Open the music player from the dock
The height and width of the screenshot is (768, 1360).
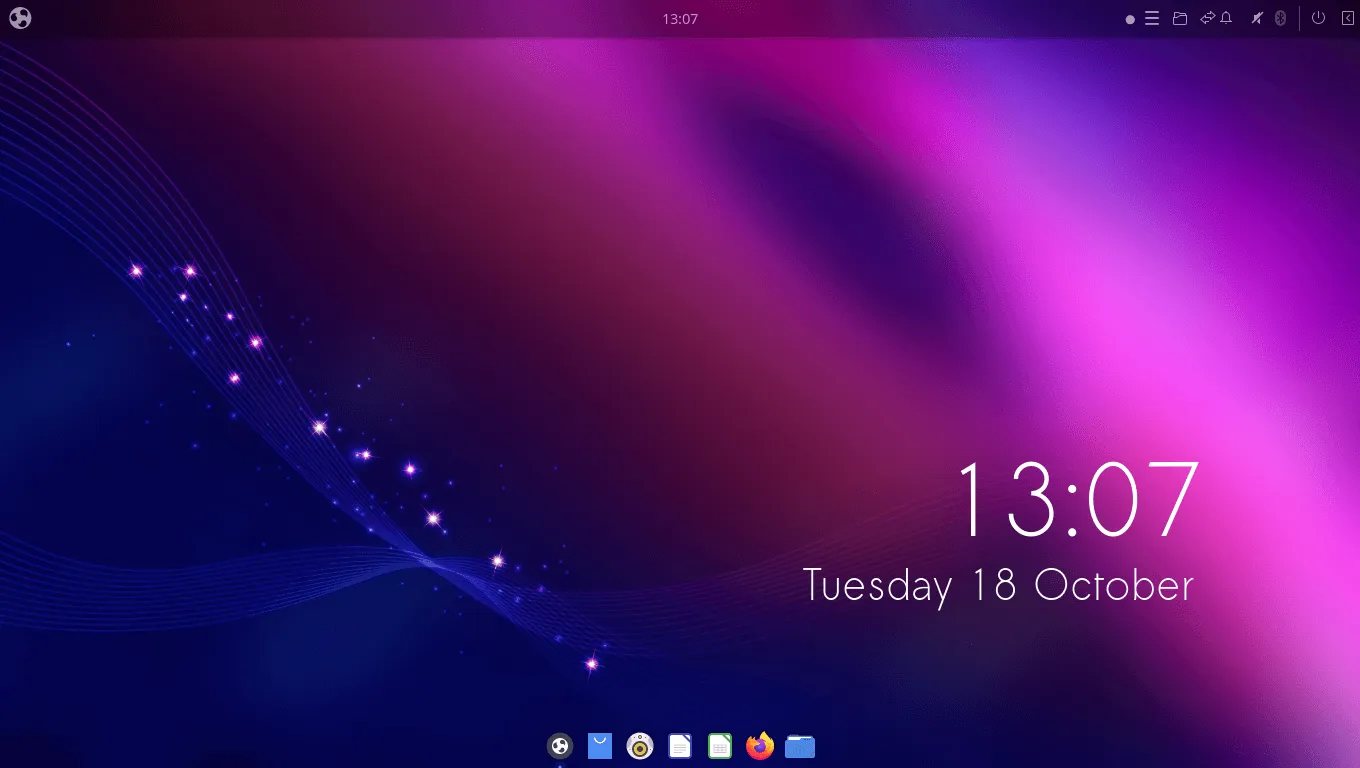click(x=639, y=746)
